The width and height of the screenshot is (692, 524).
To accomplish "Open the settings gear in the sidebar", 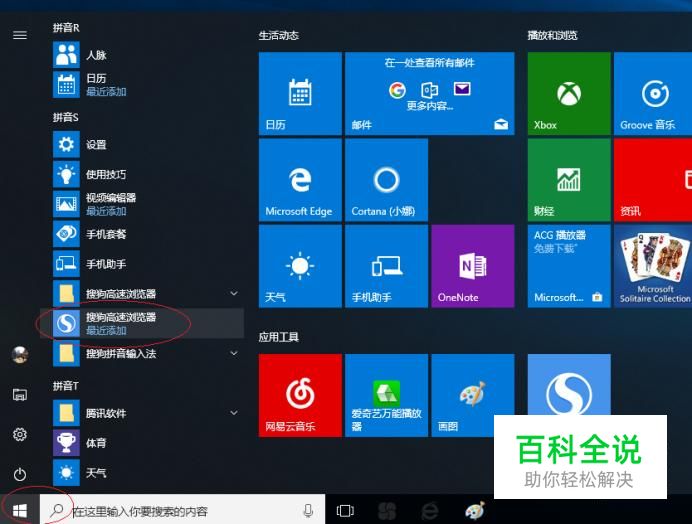I will pyautogui.click(x=20, y=434).
